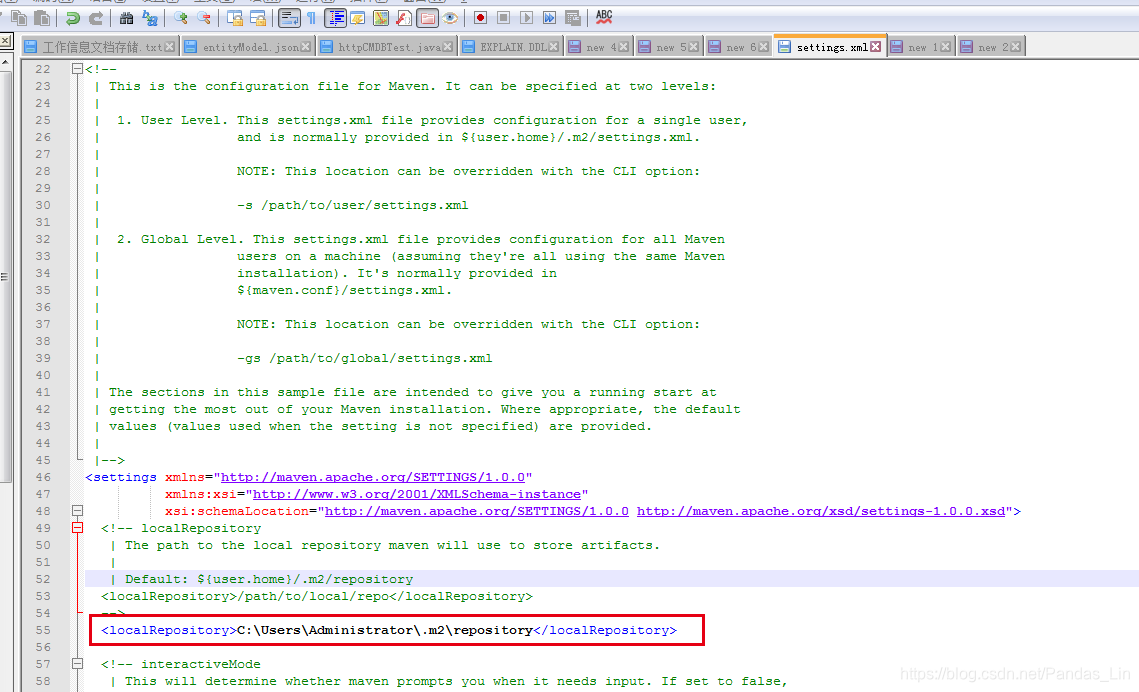Close the settings.xml tab

[876, 47]
